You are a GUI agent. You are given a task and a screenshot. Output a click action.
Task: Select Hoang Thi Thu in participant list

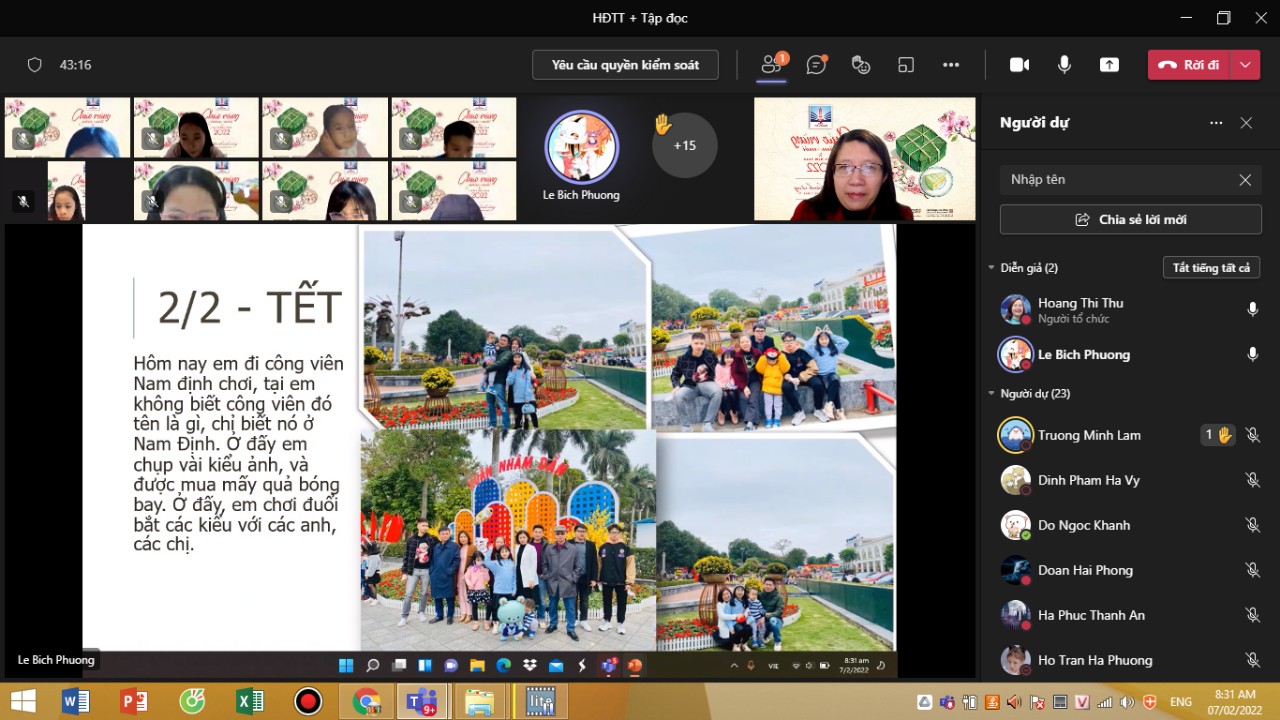(1080, 310)
